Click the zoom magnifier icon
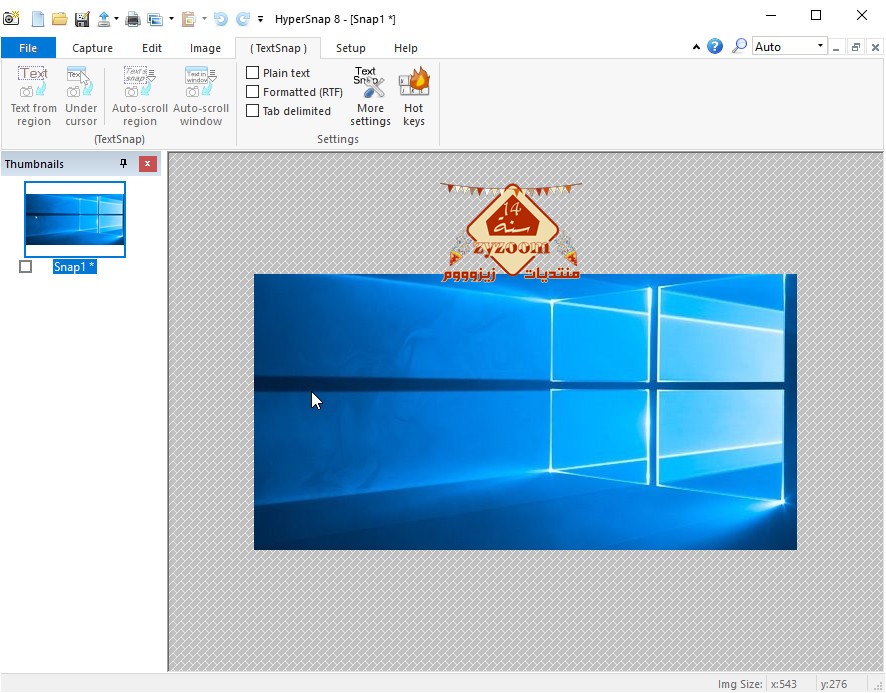 (739, 46)
